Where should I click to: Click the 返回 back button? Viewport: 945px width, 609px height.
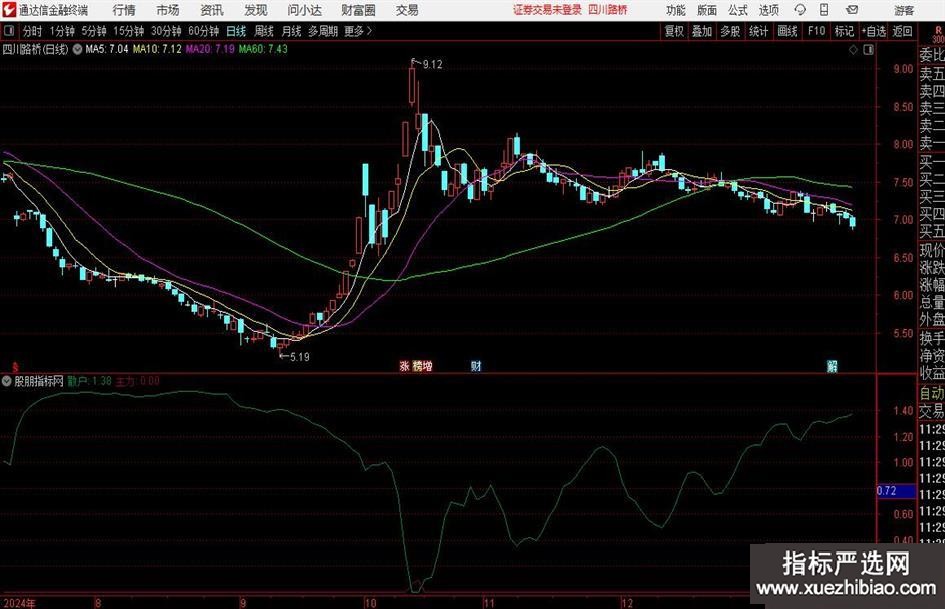[x=902, y=31]
